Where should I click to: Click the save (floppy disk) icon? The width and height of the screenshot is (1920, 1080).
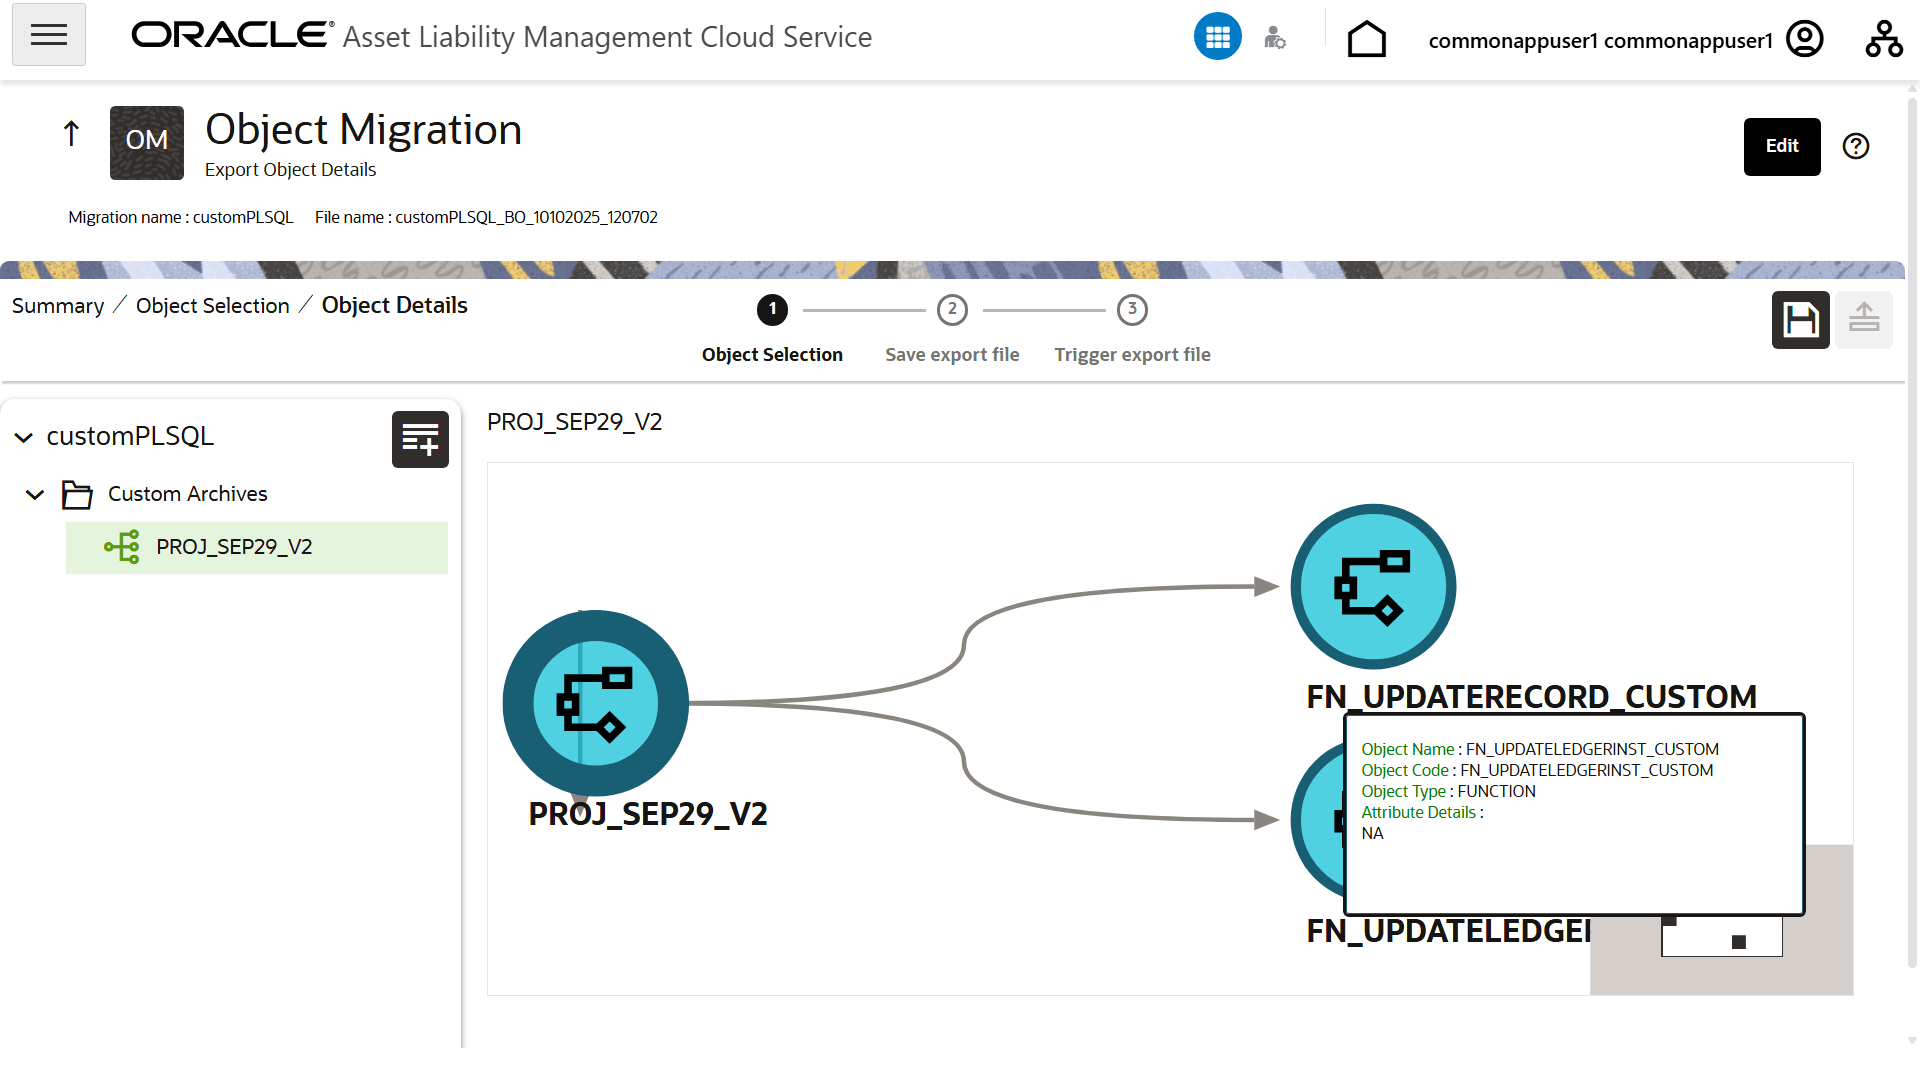pyautogui.click(x=1800, y=320)
